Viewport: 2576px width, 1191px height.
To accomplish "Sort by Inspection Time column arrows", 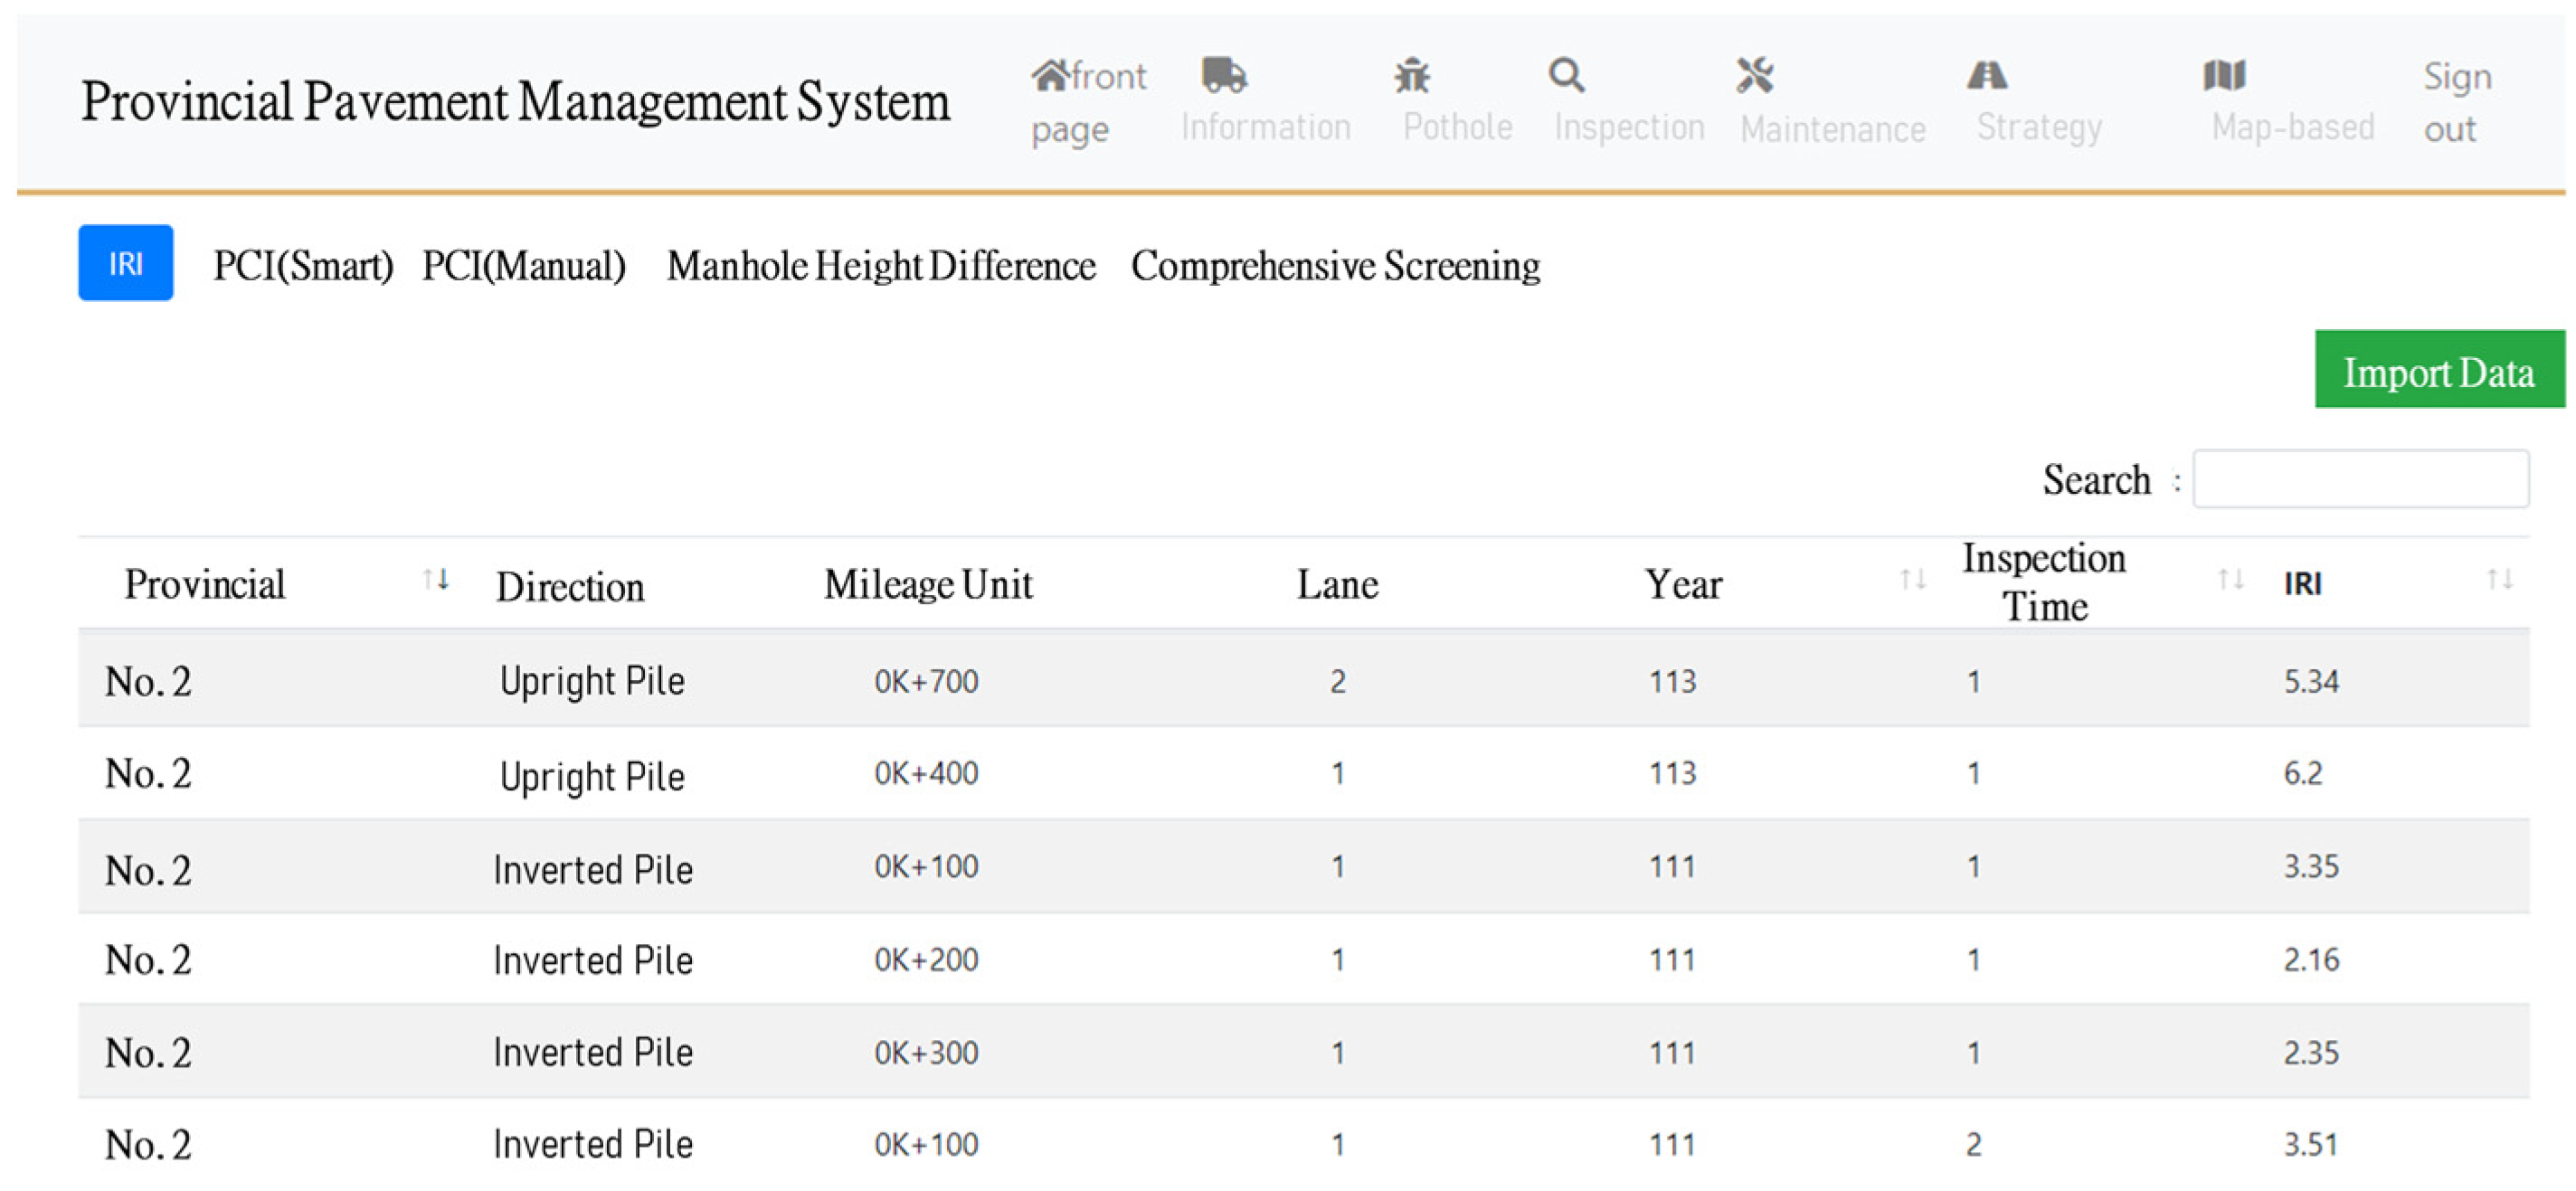I will [2230, 580].
